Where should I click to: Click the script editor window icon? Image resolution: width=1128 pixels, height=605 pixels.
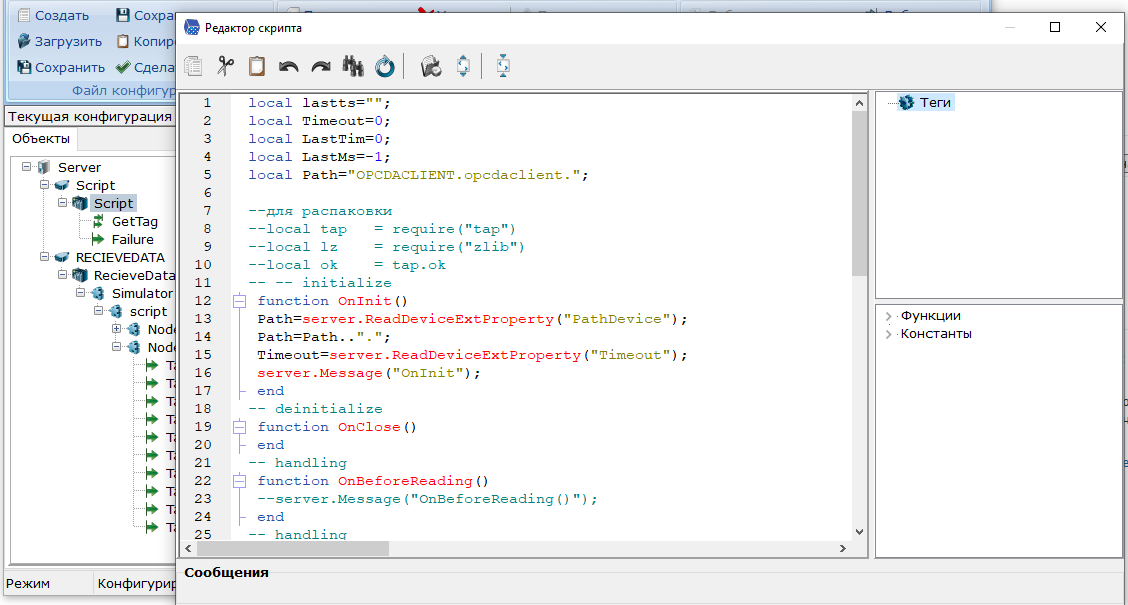point(191,27)
